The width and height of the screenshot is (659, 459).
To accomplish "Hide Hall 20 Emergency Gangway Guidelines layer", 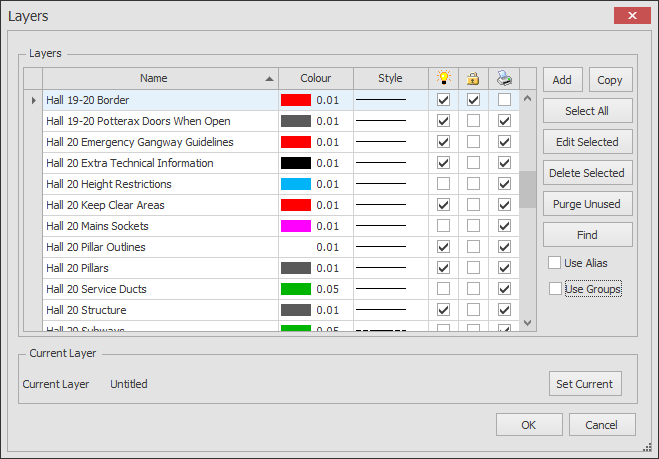I will [443, 142].
